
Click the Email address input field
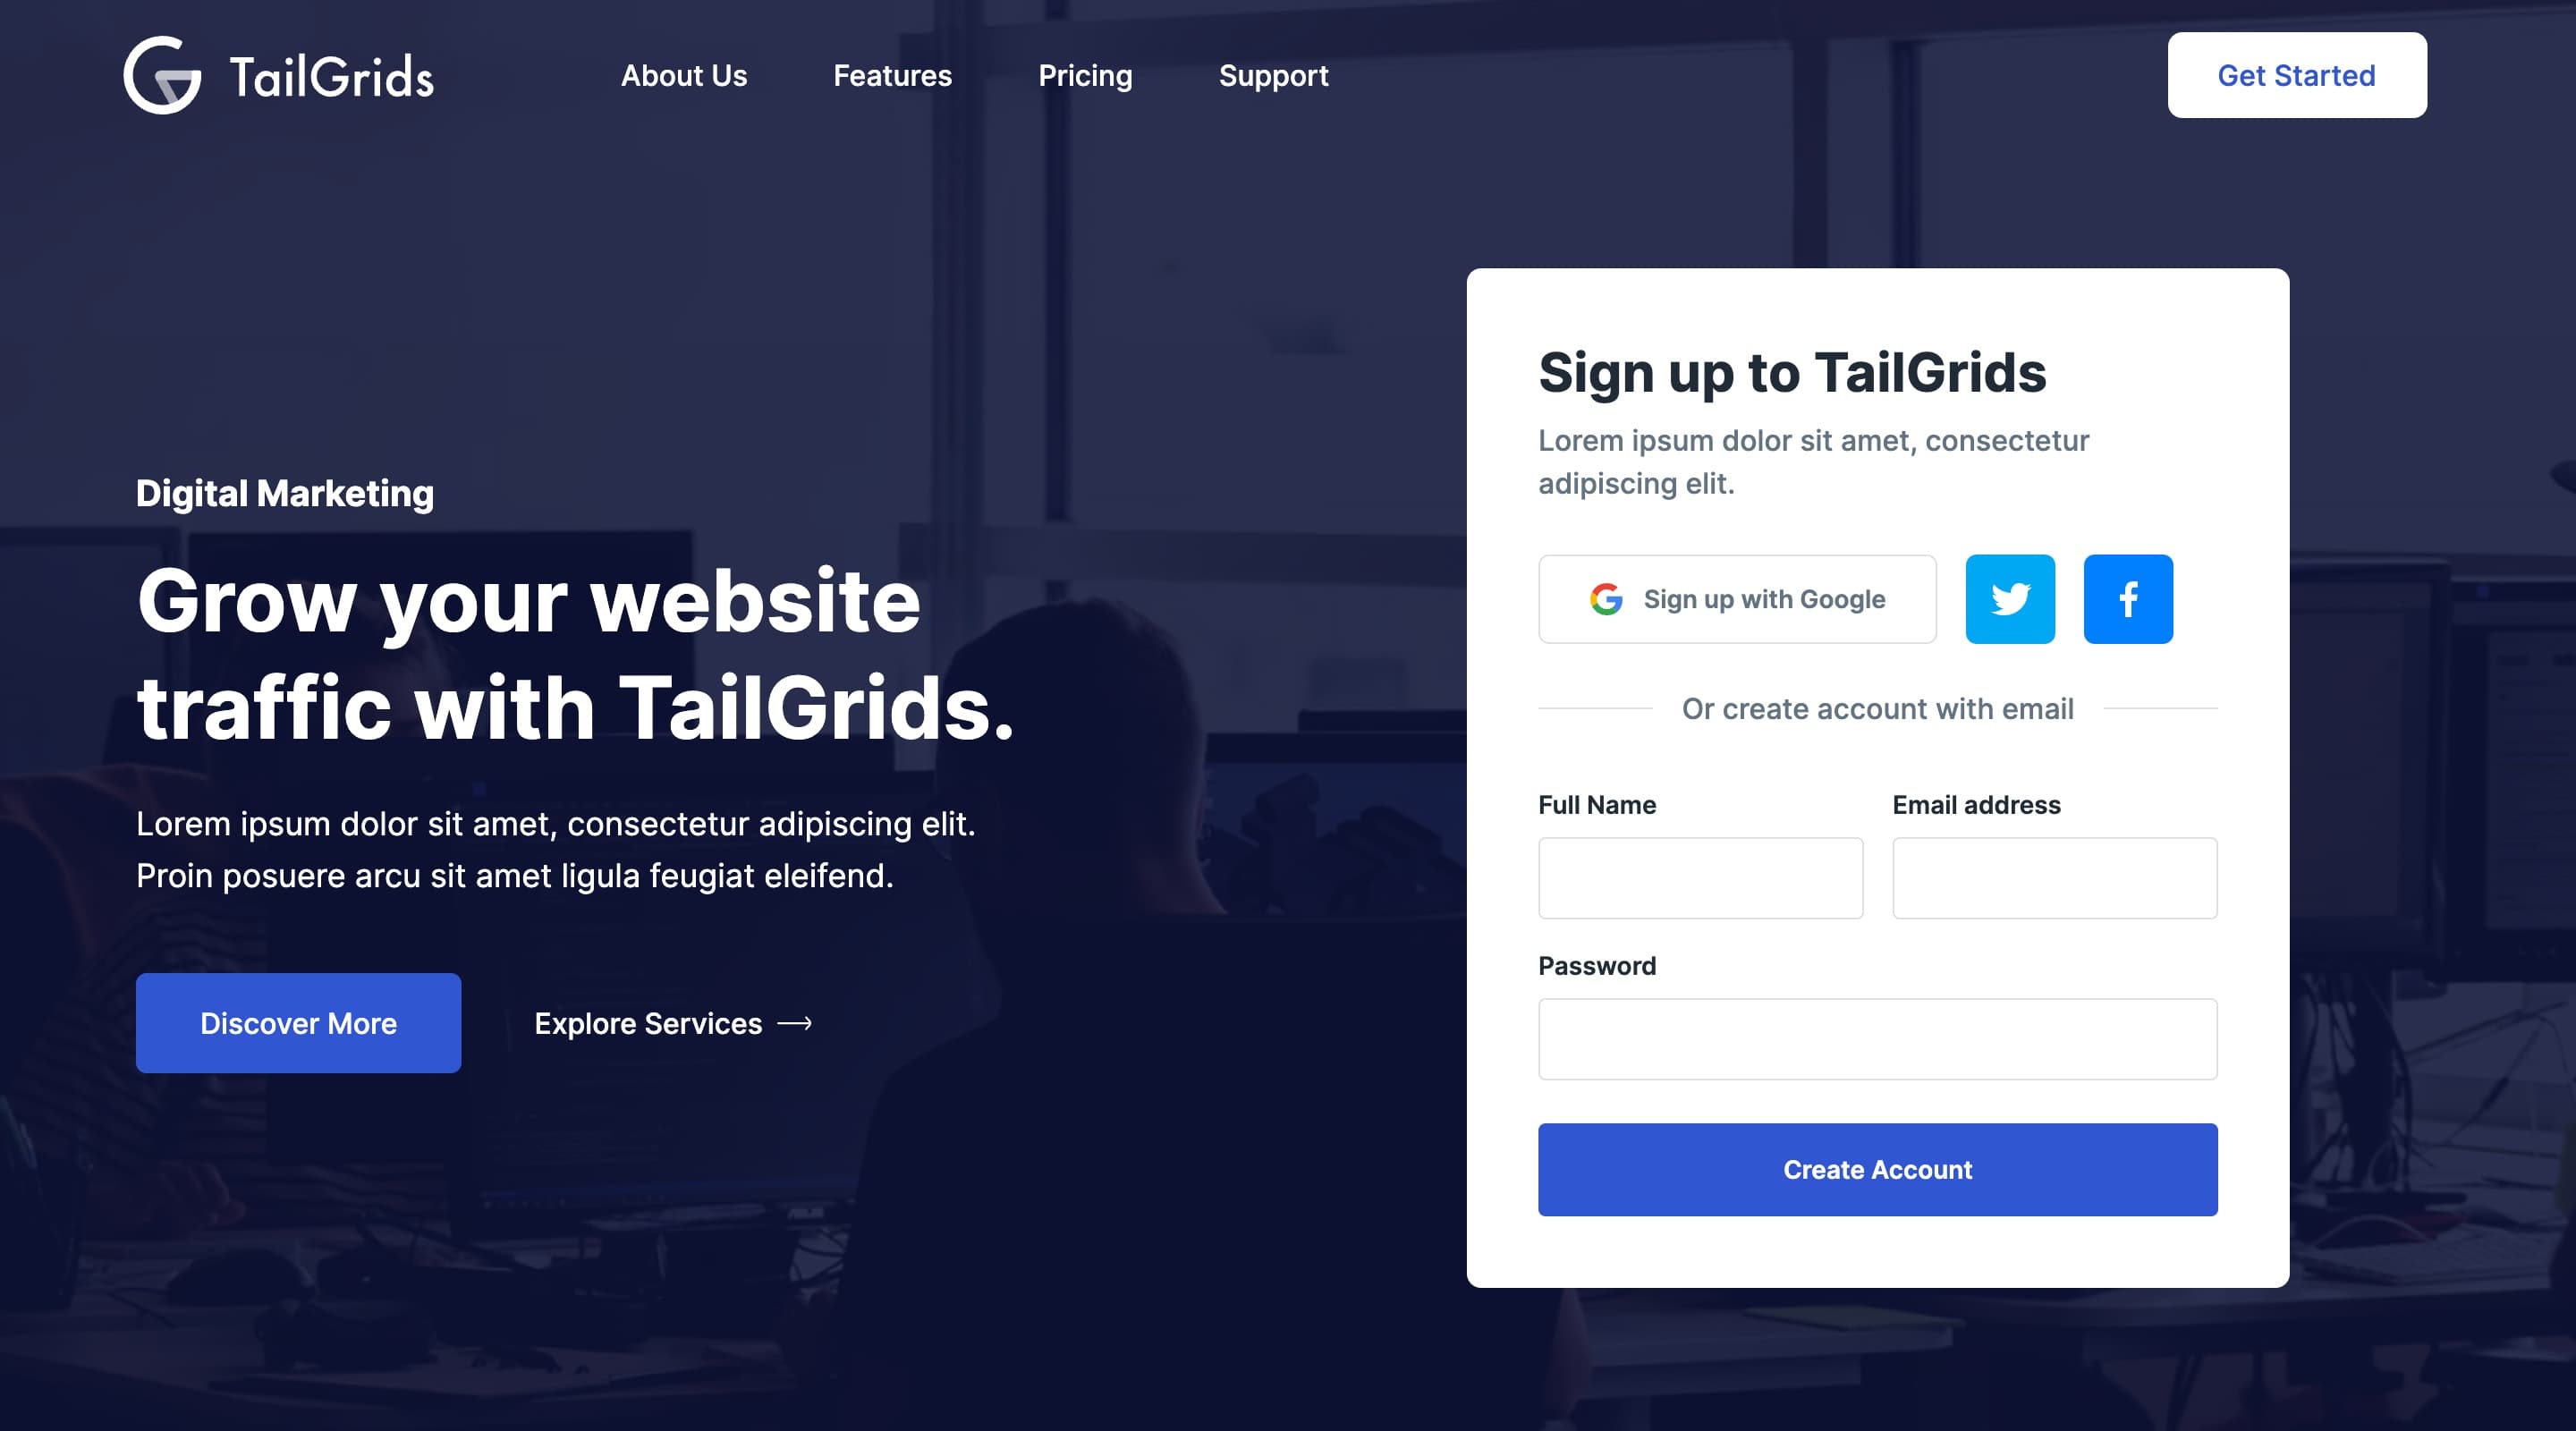[2055, 876]
